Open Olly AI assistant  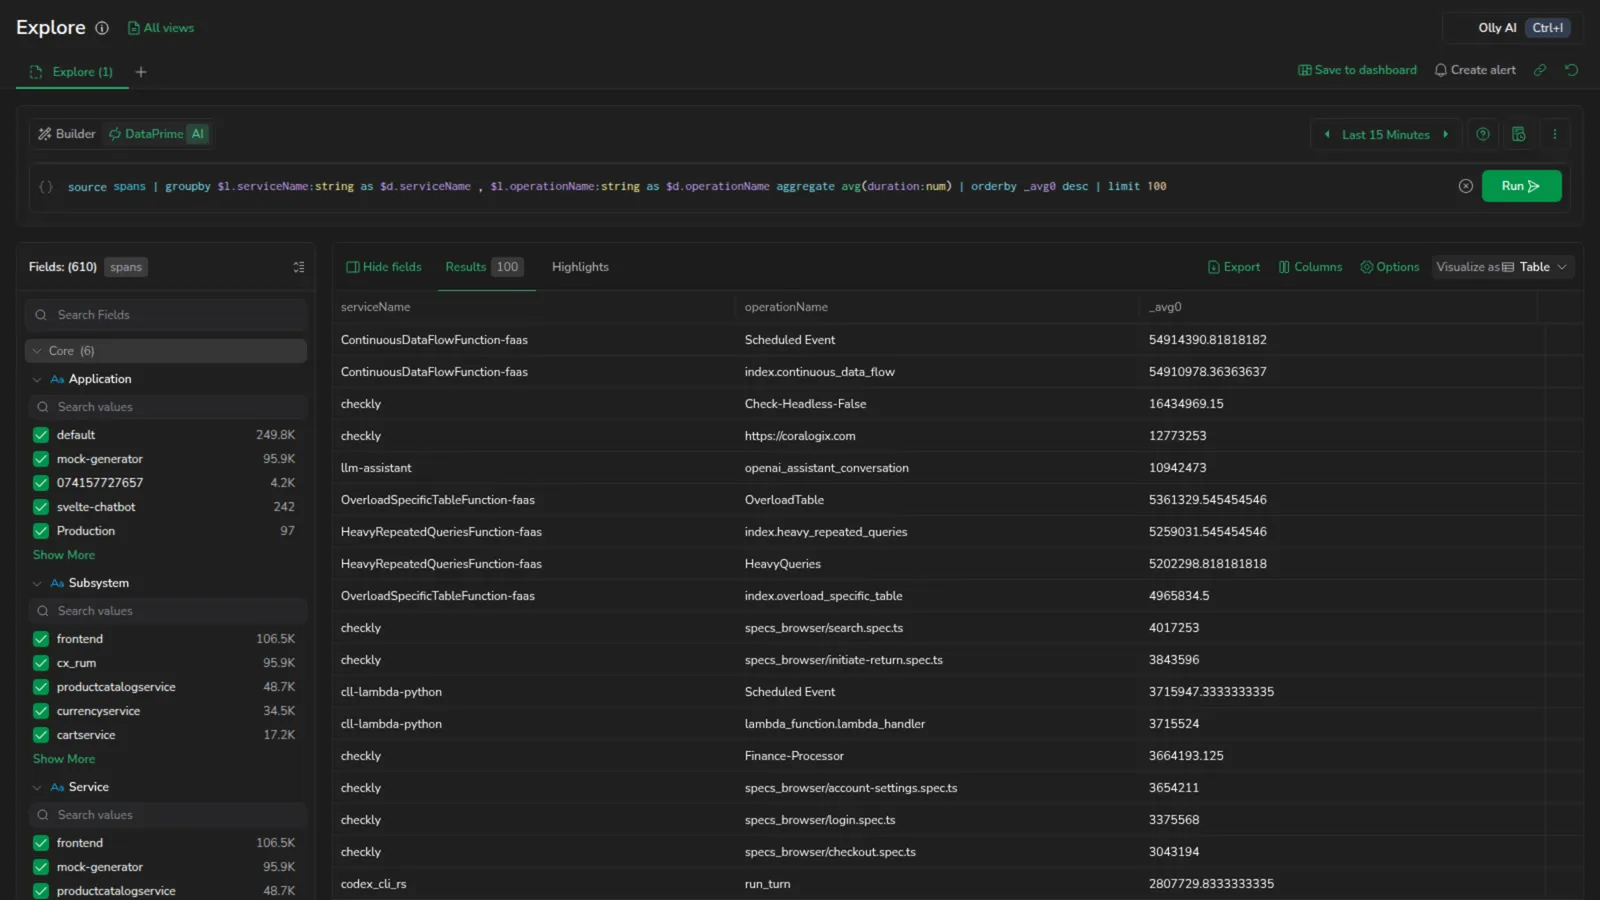click(x=1512, y=28)
